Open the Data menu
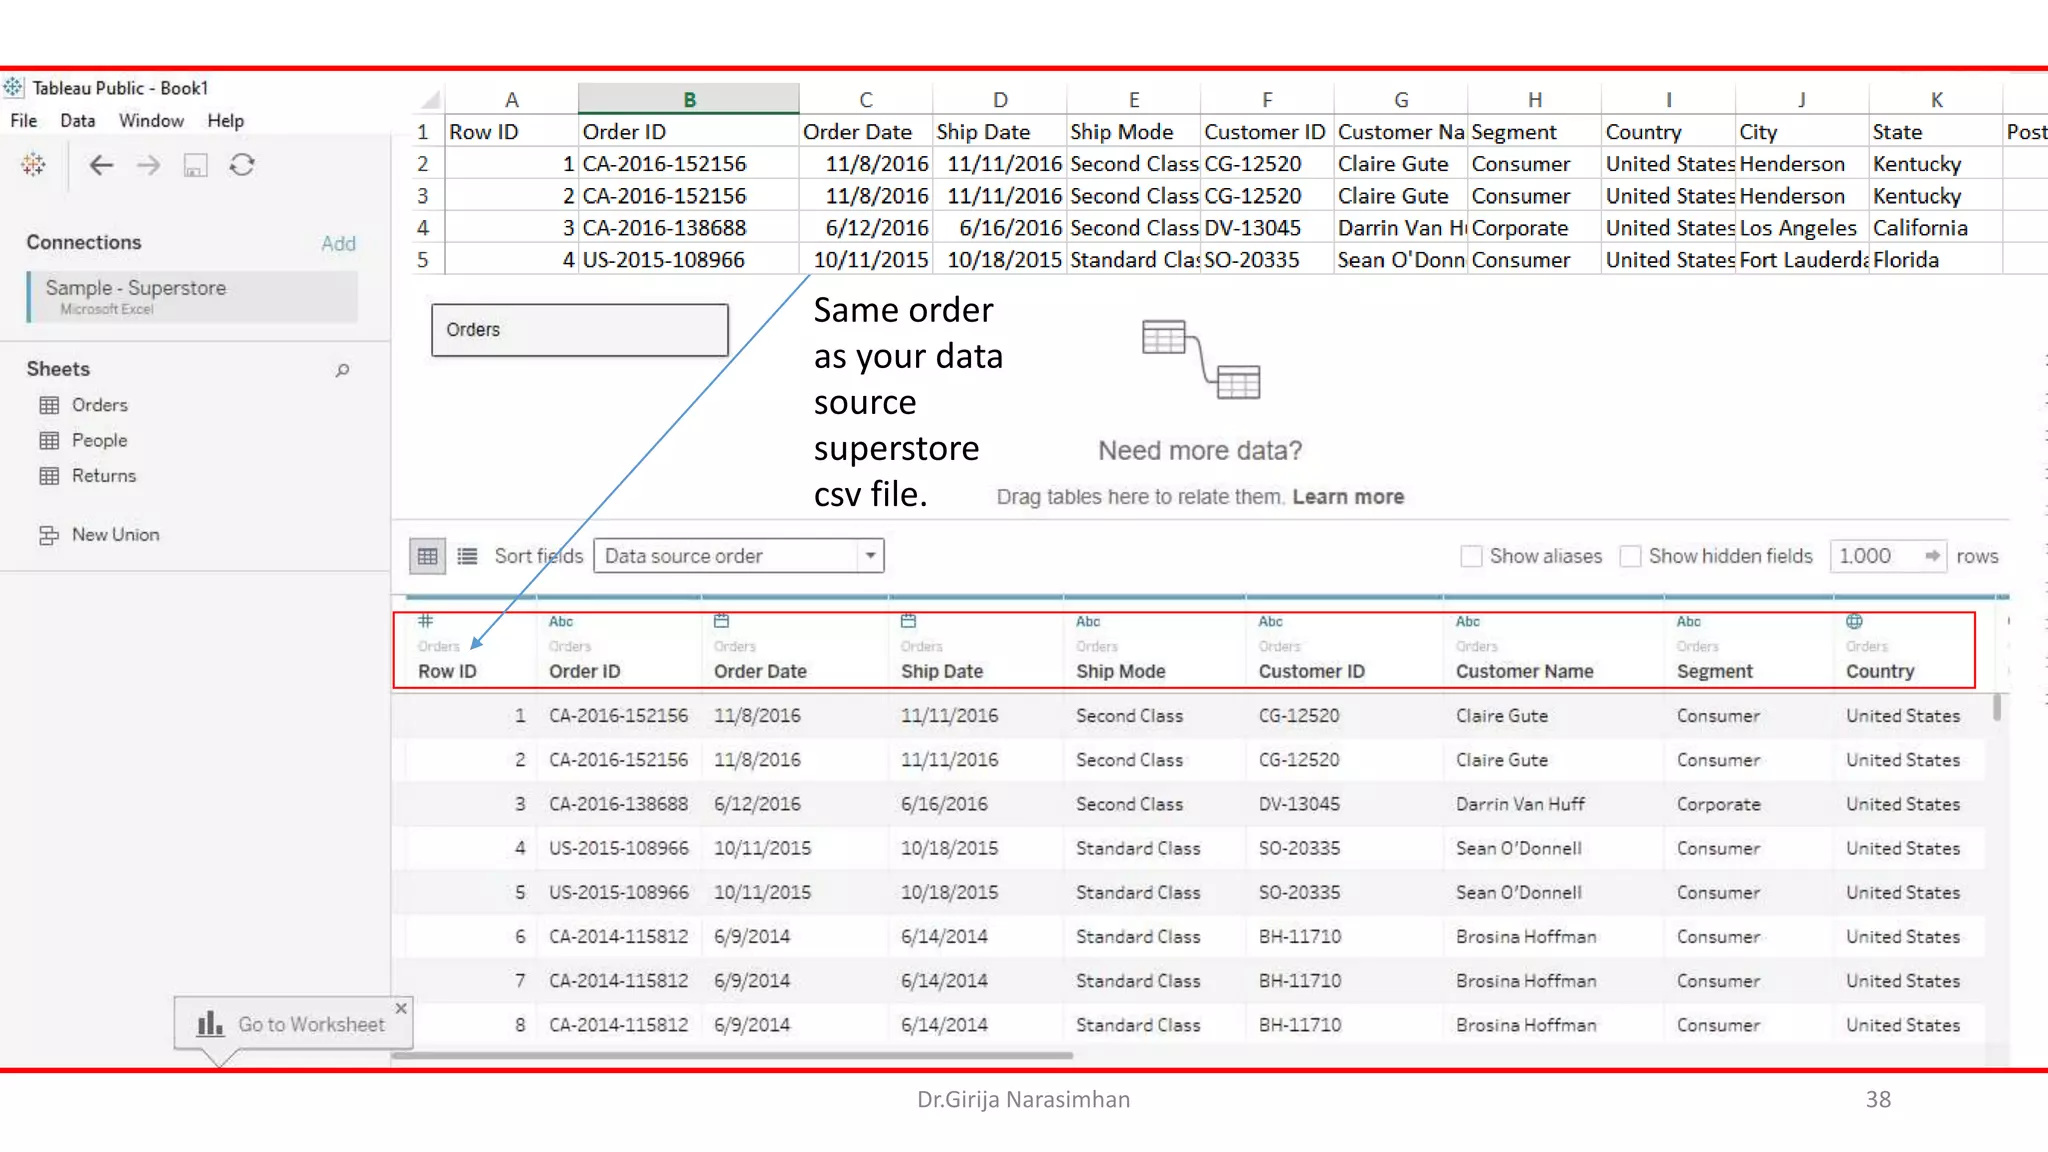This screenshot has height=1152, width=2048. [77, 121]
